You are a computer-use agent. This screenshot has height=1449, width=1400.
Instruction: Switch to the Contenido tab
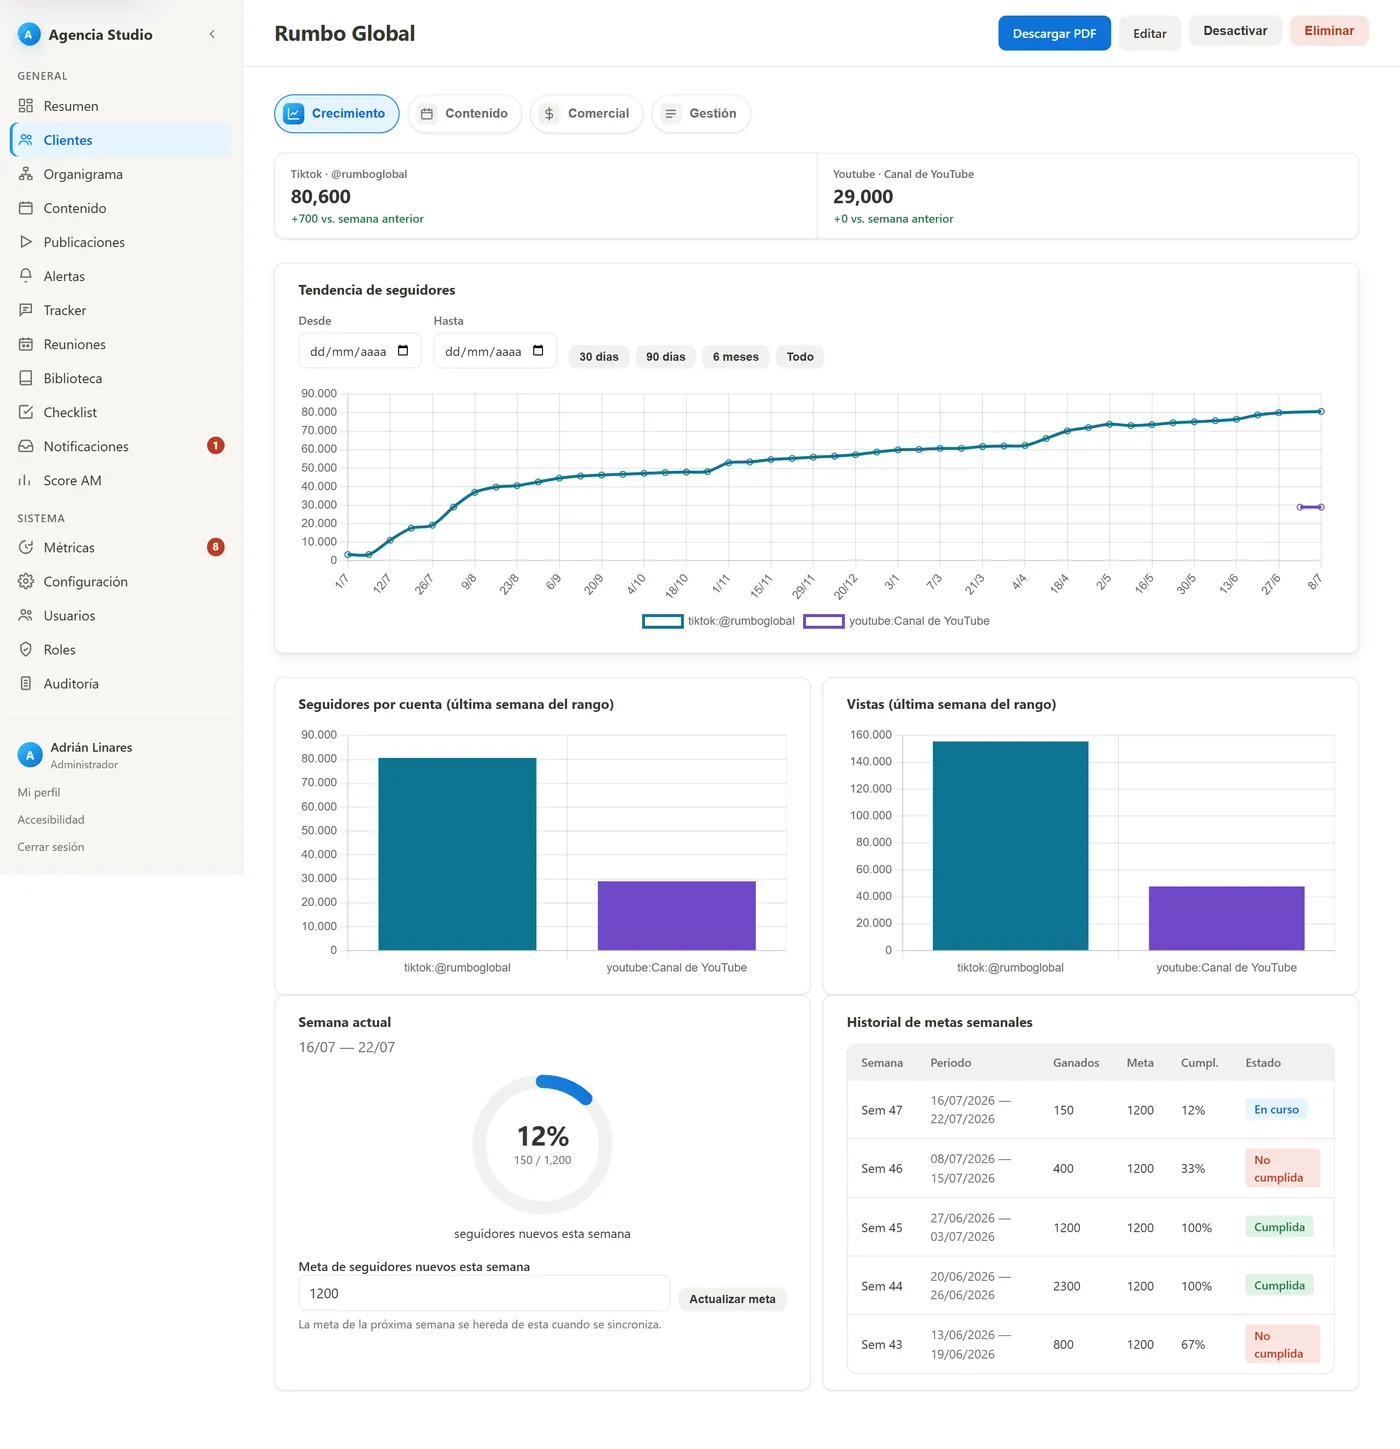465,113
